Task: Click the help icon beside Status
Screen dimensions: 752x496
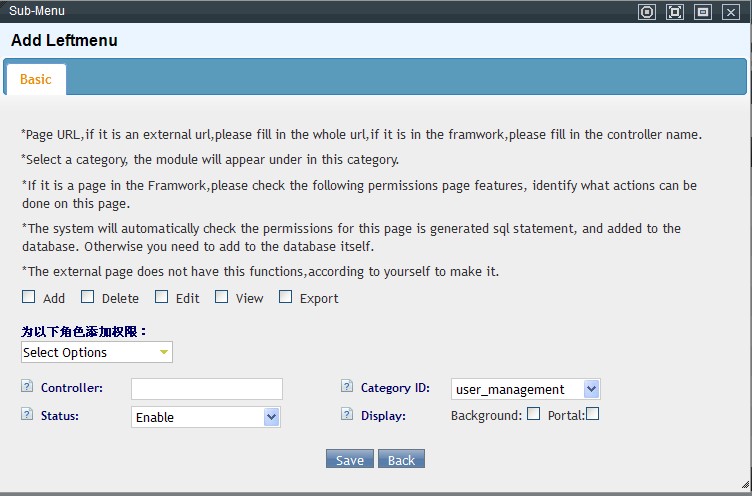Action: [26, 415]
